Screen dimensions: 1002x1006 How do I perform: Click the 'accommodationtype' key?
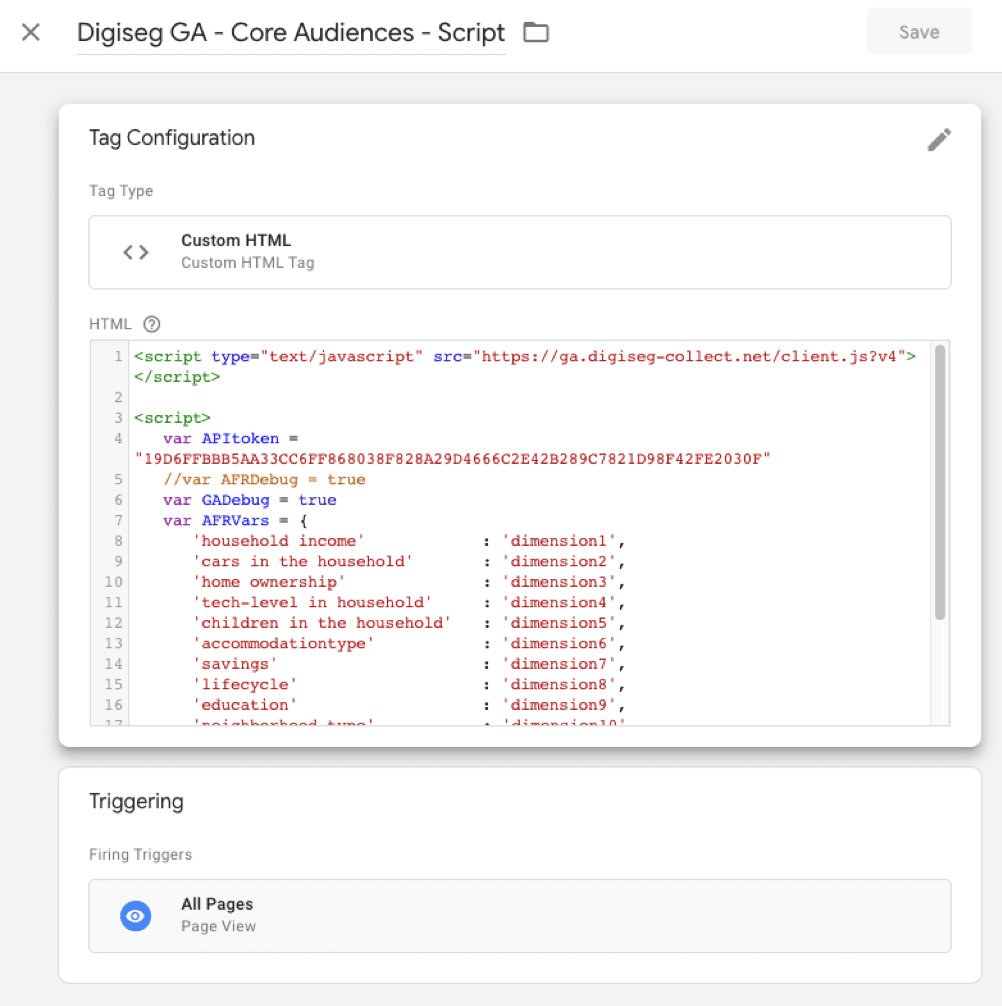click(x=284, y=644)
